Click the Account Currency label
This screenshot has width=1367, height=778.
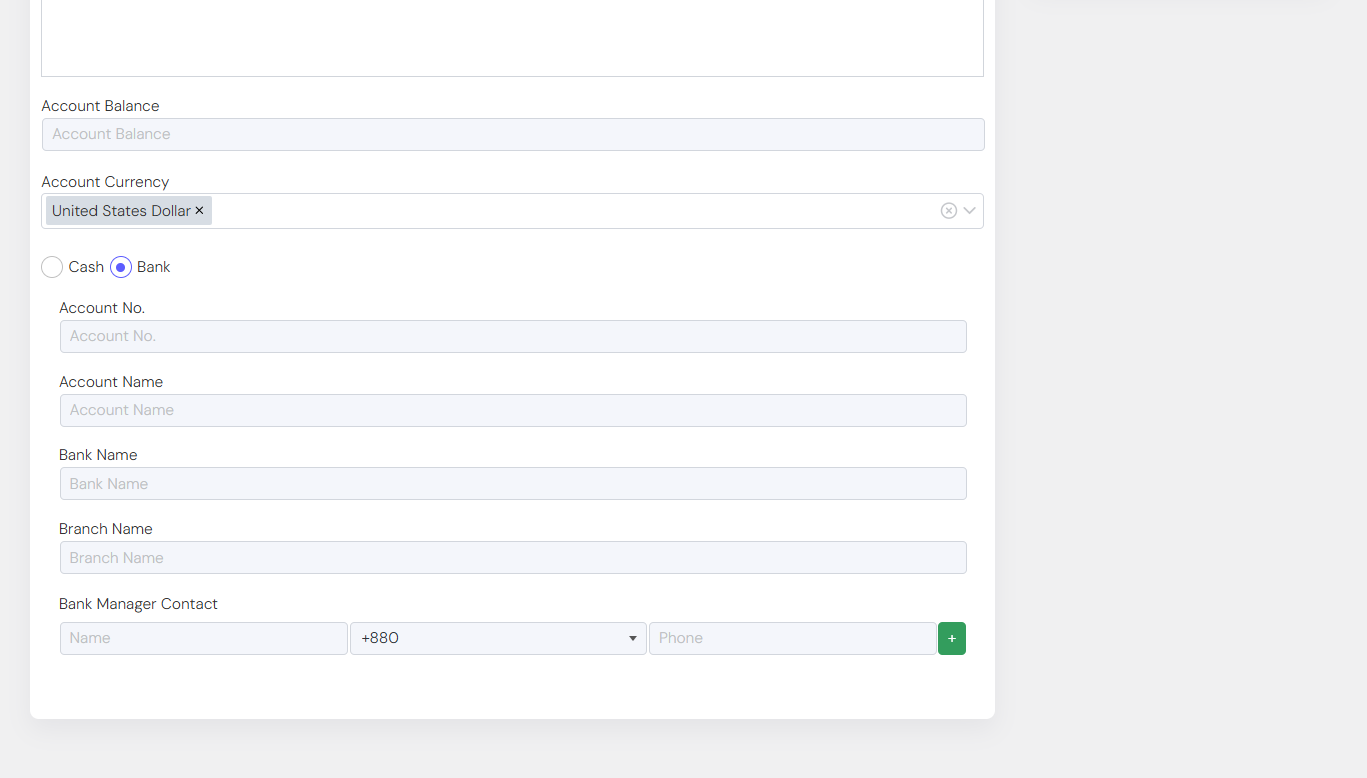[105, 182]
